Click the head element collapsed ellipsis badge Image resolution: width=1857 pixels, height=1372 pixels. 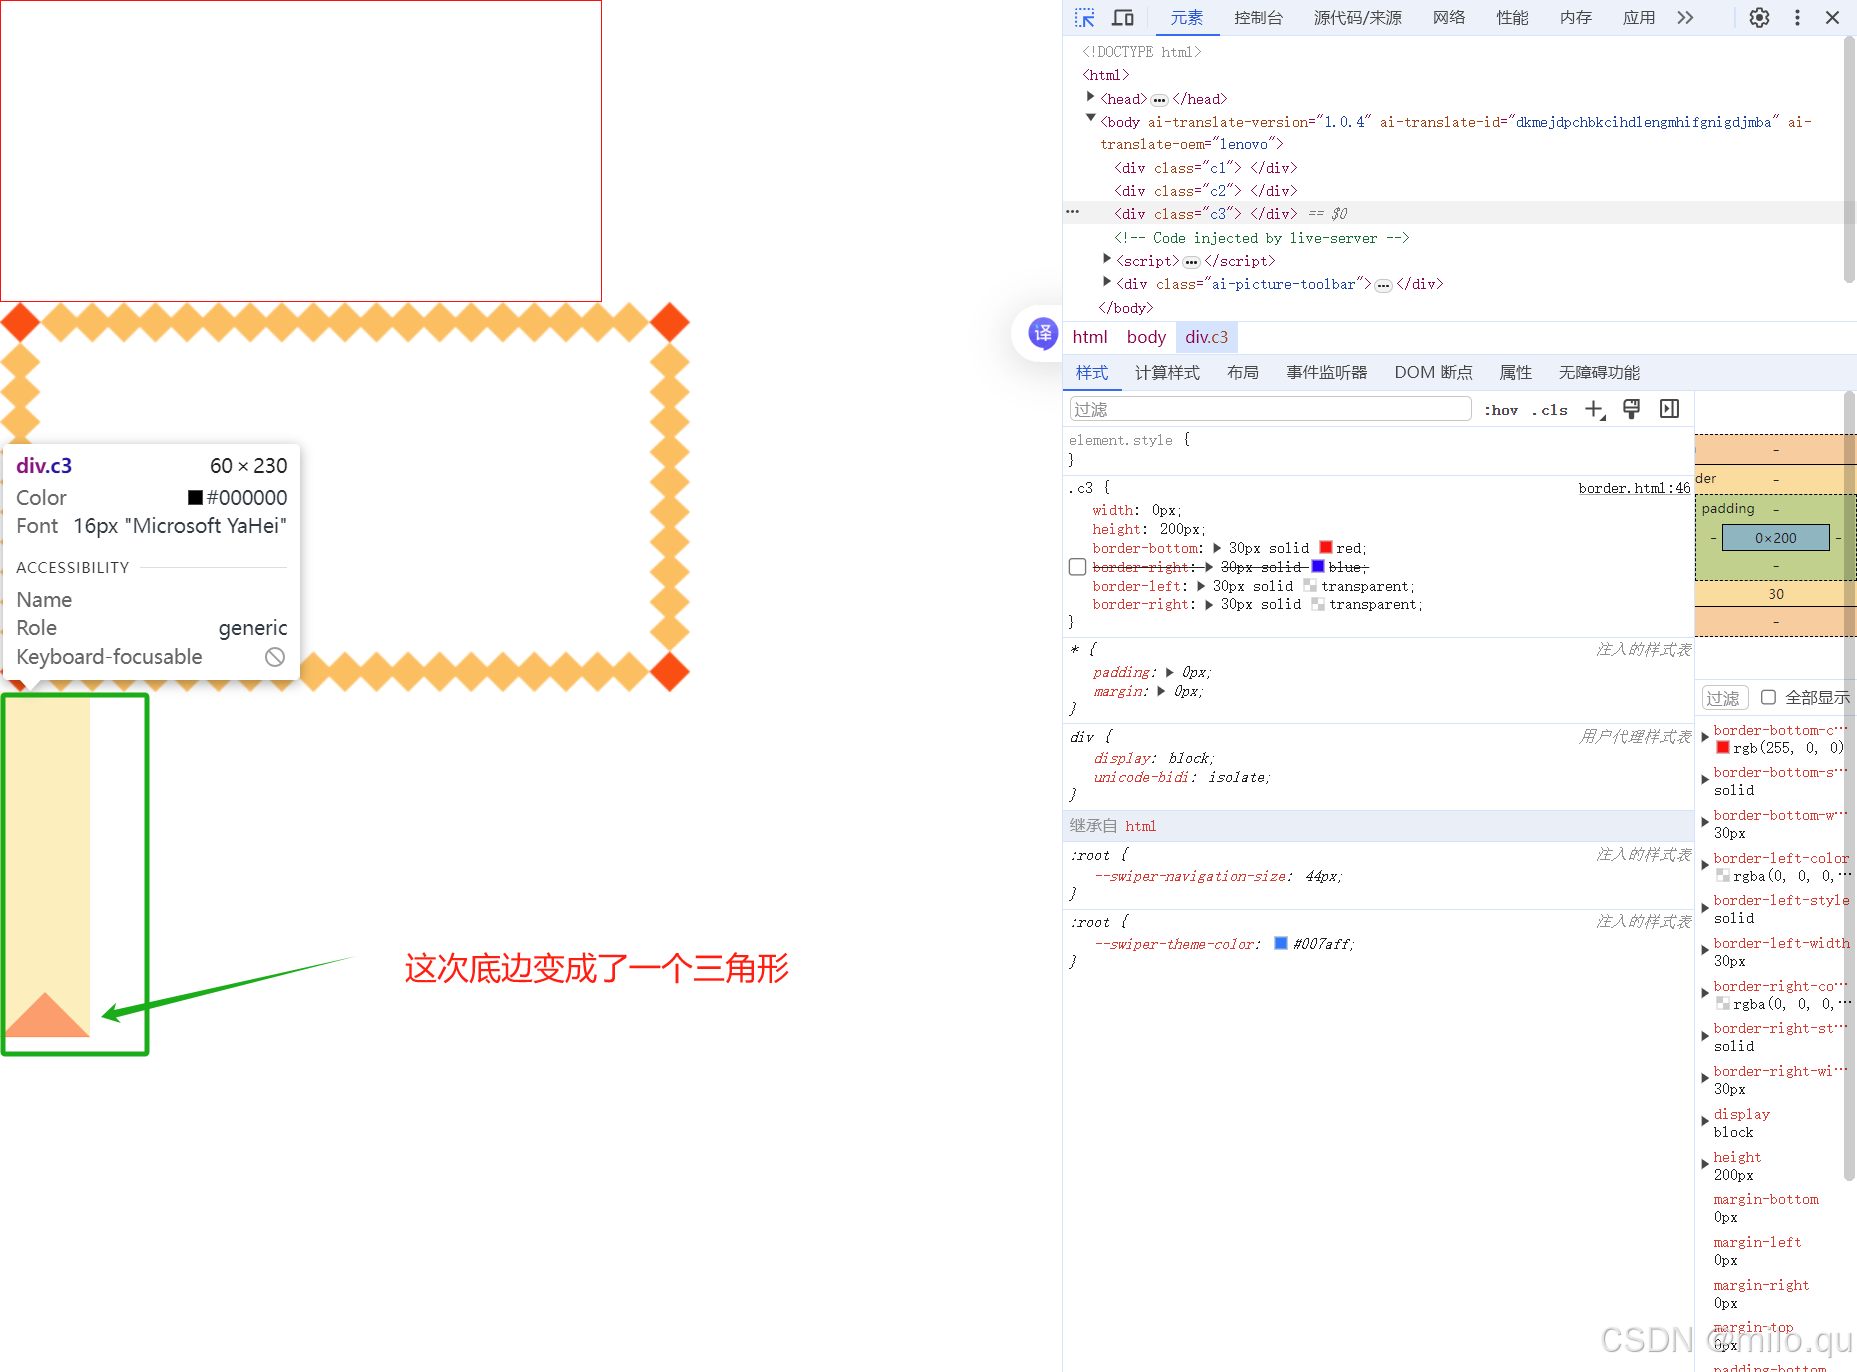click(x=1159, y=100)
